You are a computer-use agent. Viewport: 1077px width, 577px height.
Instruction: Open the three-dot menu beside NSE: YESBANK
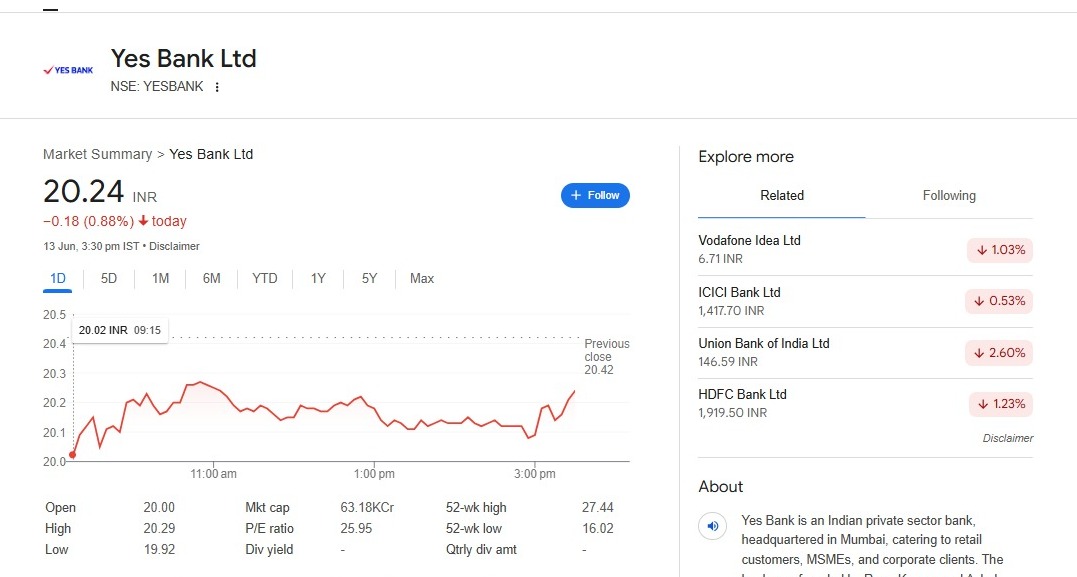pos(217,87)
